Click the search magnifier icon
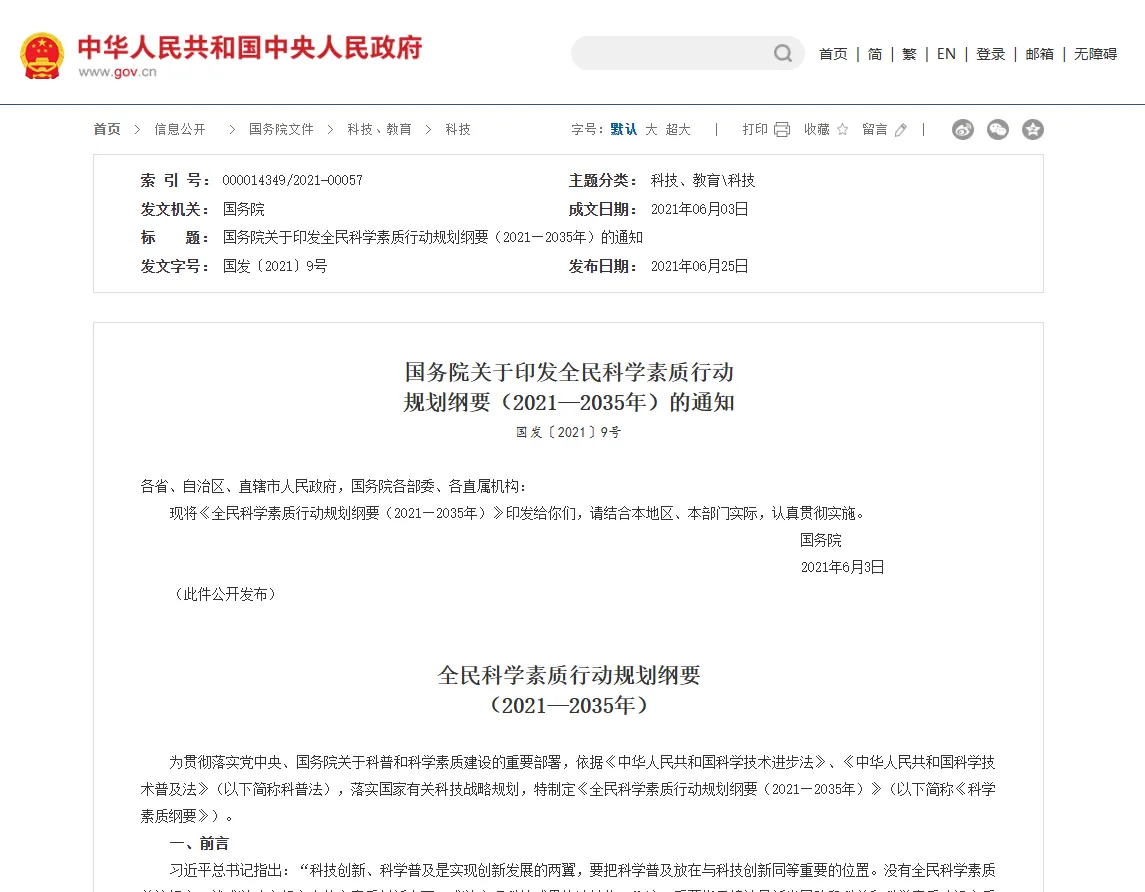 [x=783, y=54]
